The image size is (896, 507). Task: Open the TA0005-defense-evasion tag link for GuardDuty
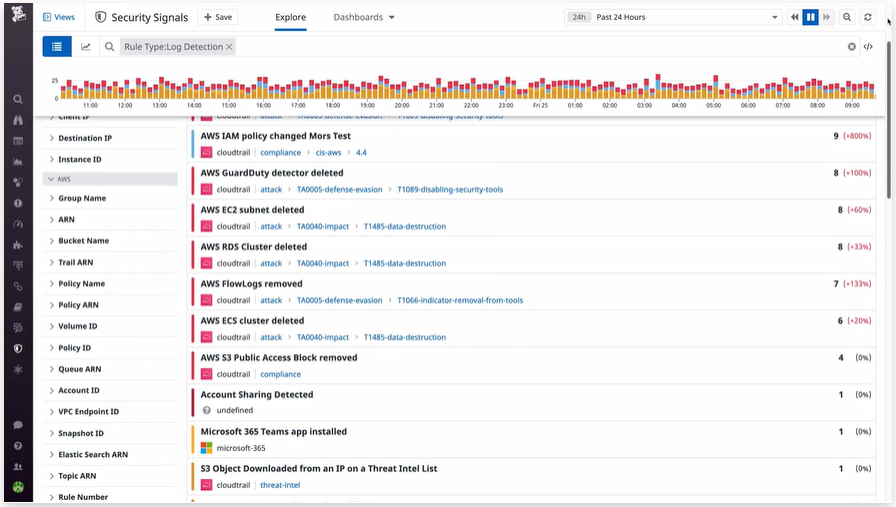tap(339, 189)
